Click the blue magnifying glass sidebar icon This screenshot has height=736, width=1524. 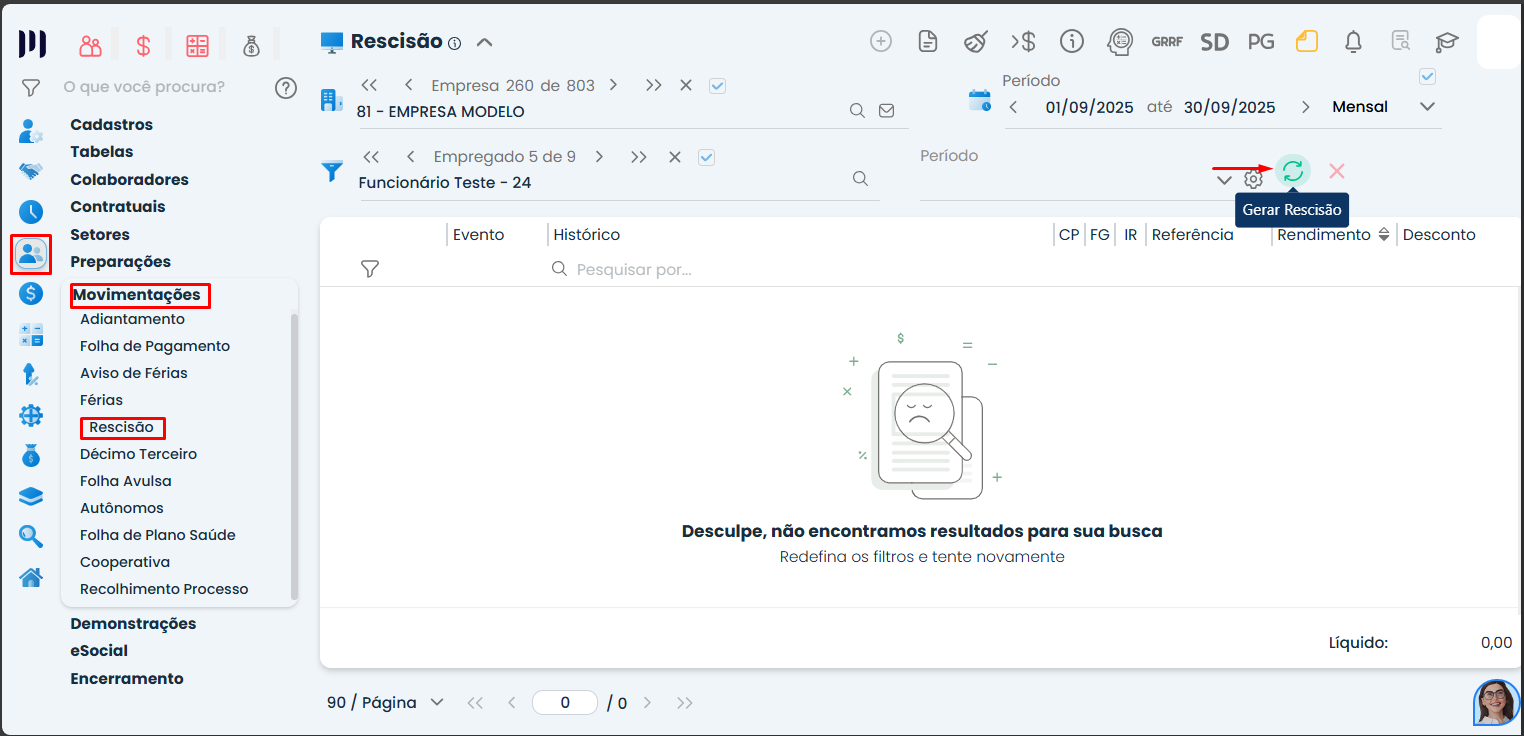pos(31,537)
